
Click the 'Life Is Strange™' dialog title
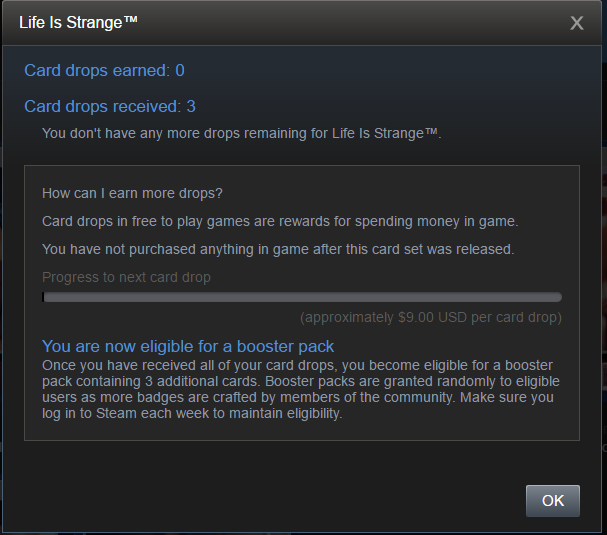[78, 22]
